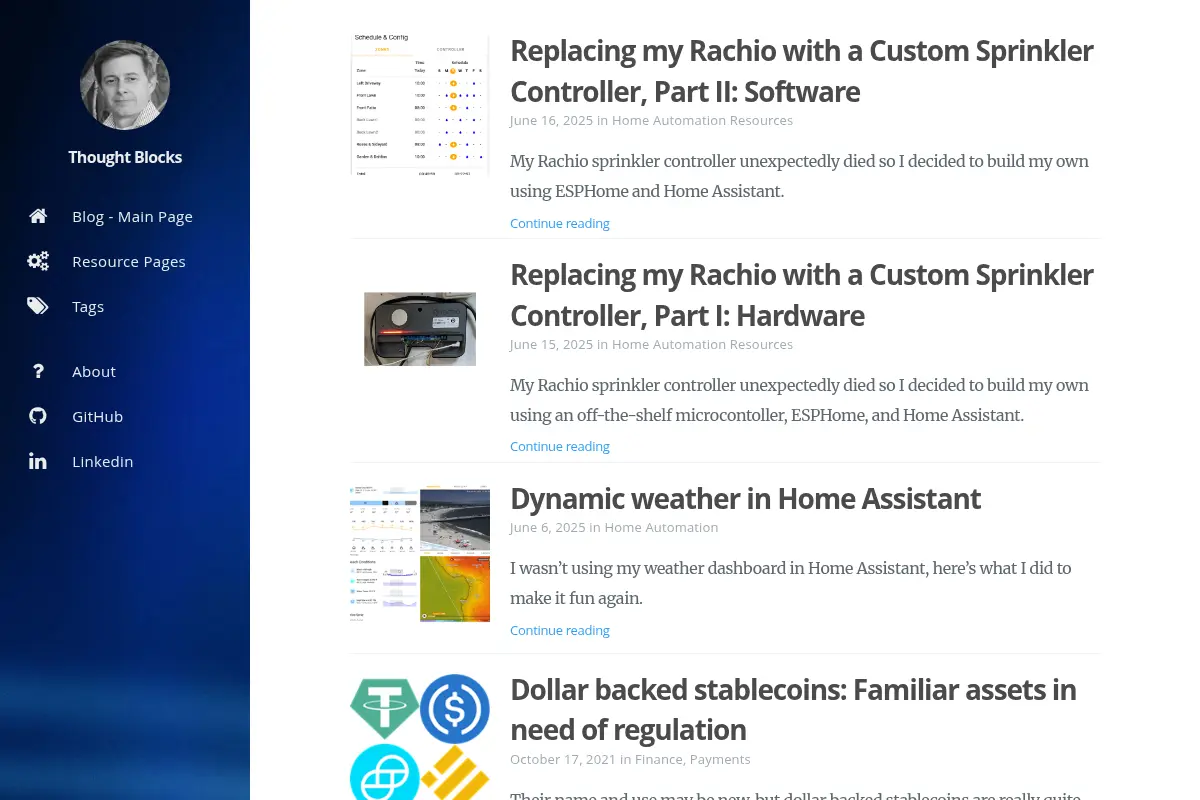Click the excerpt mentioning off-the-shelf microcontoller
The width and height of the screenshot is (1200, 800).
click(799, 400)
